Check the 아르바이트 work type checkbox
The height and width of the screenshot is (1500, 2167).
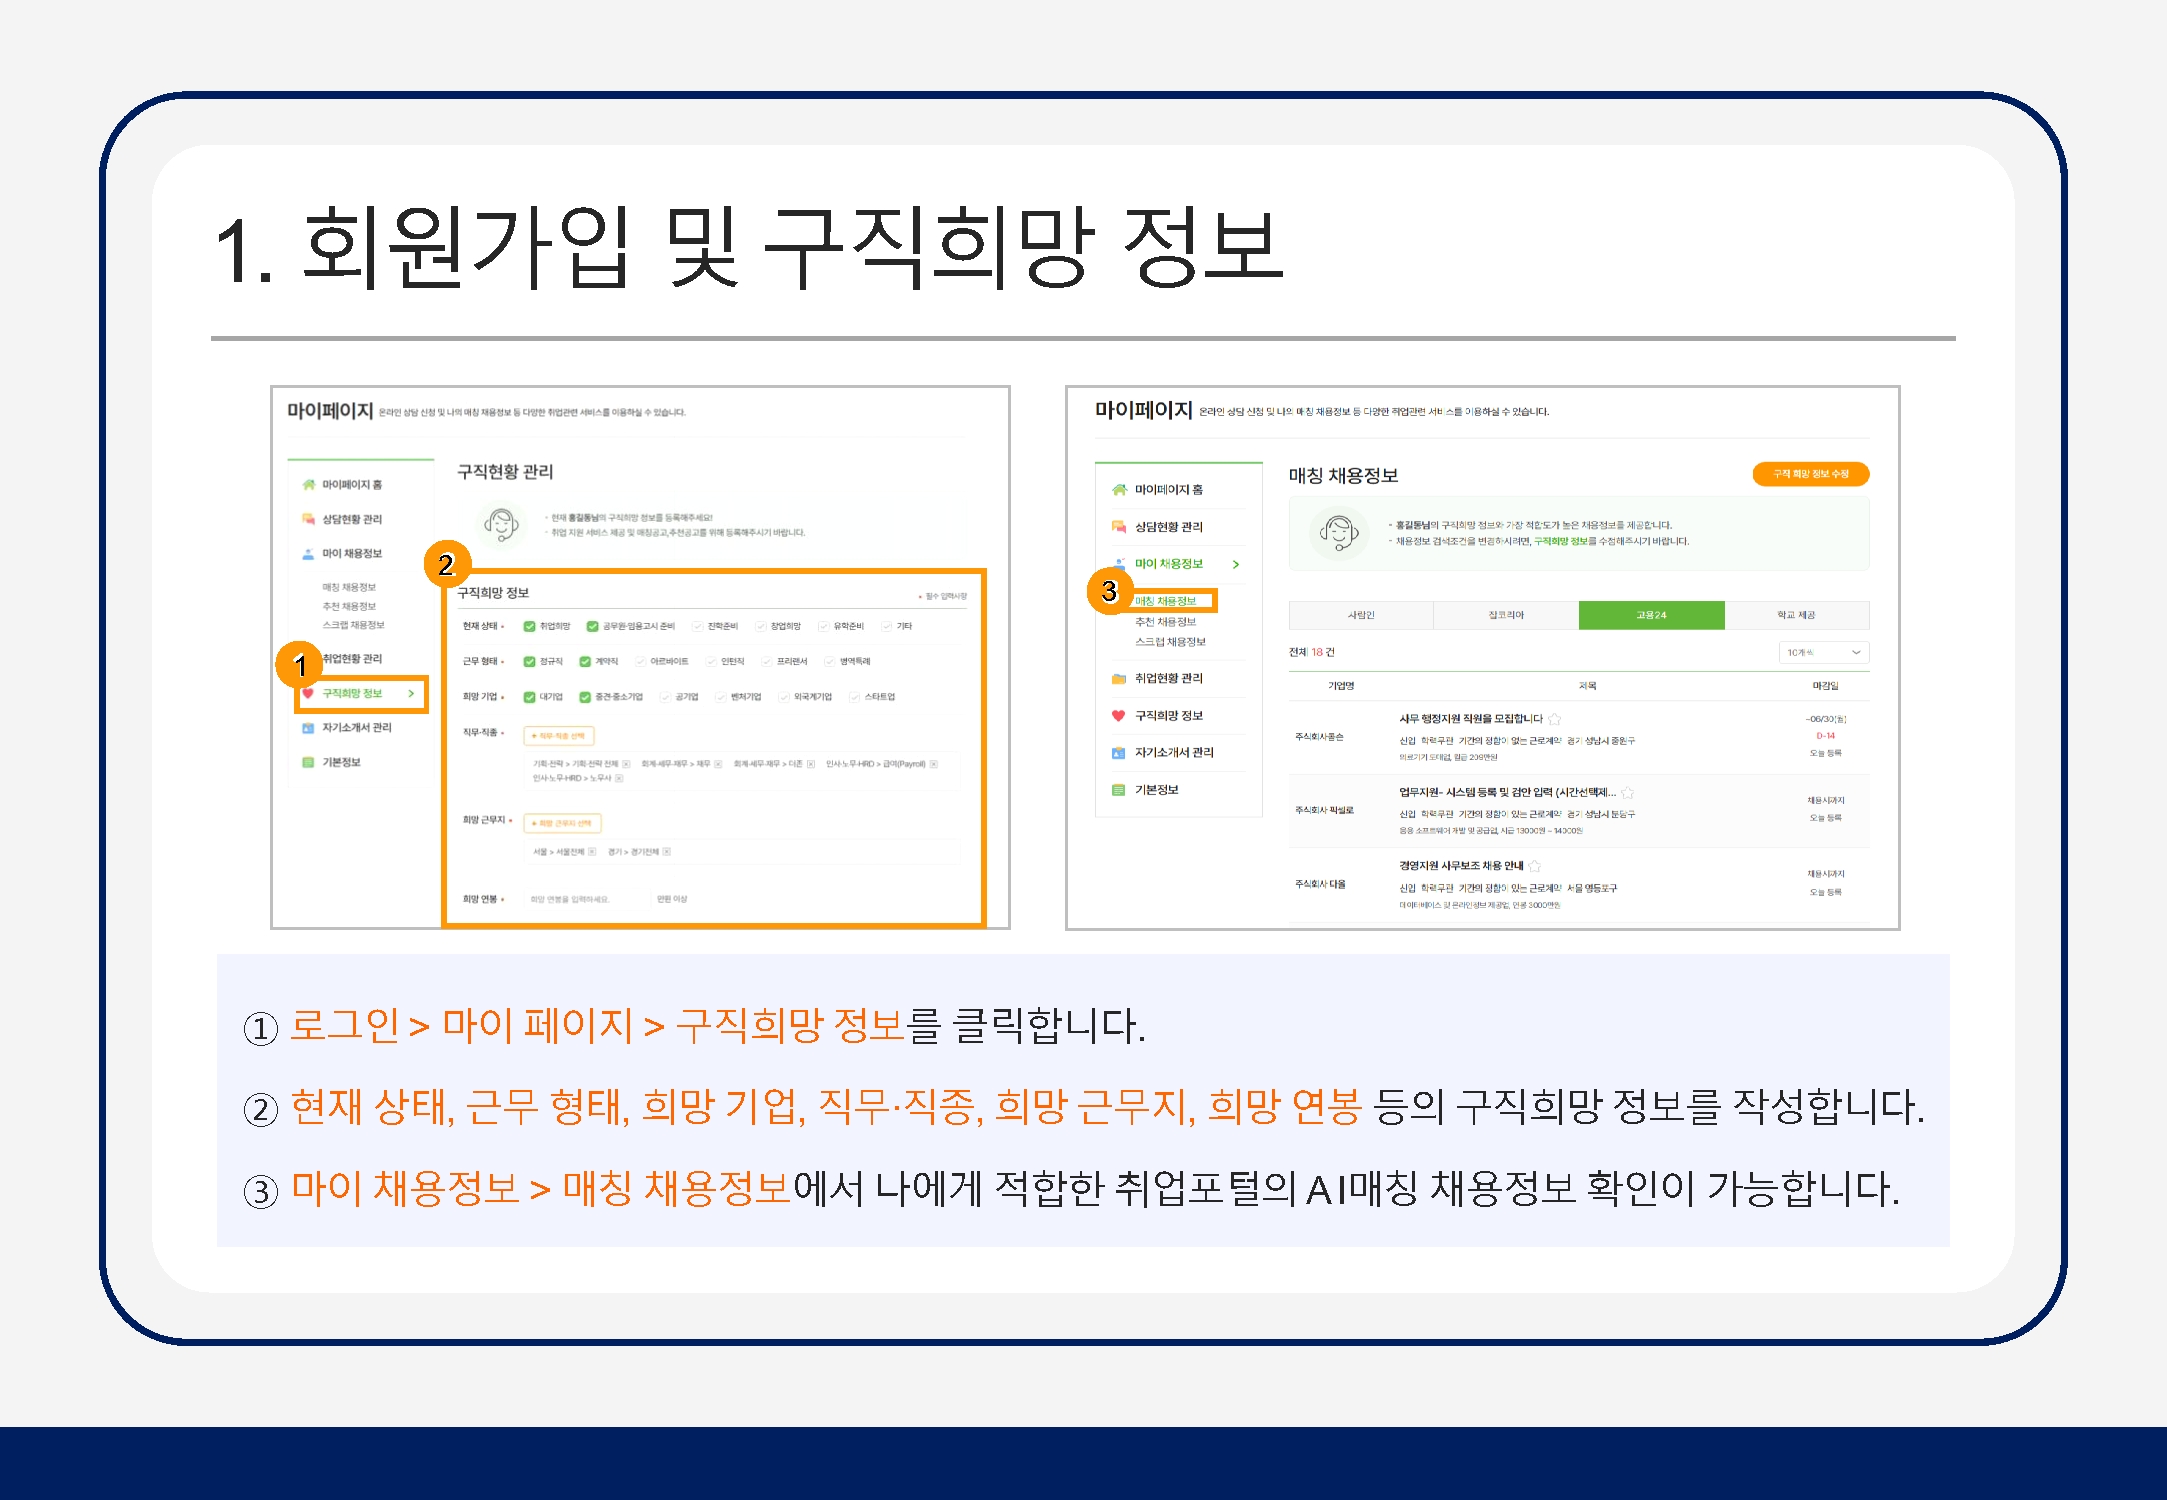tap(640, 661)
